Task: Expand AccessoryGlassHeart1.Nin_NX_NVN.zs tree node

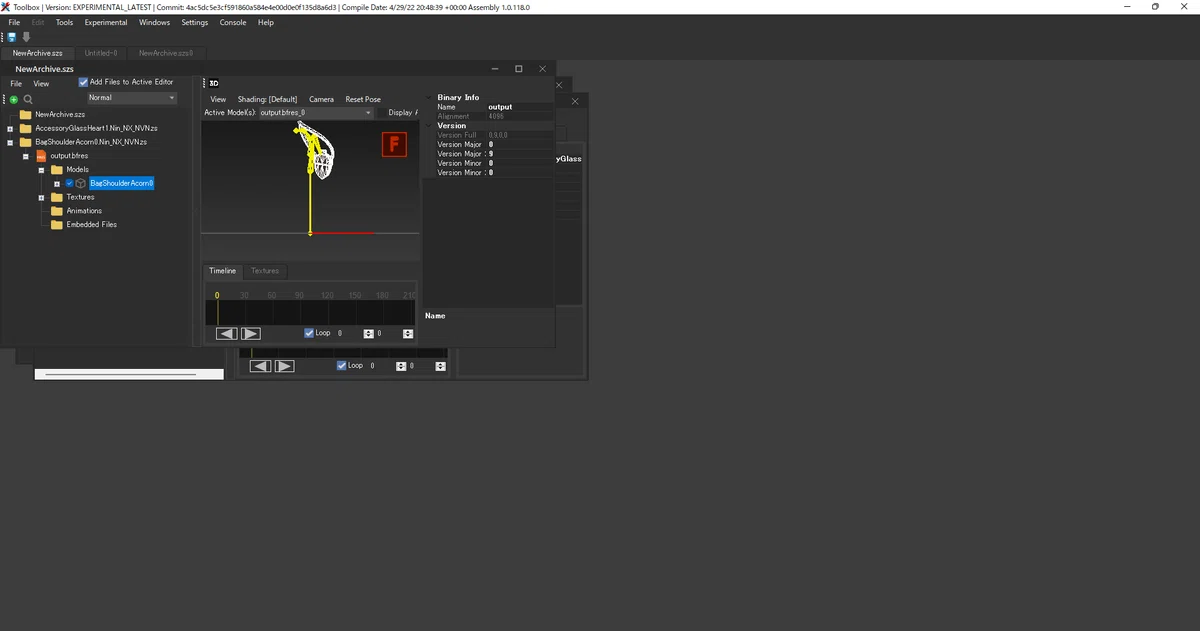Action: 10,128
